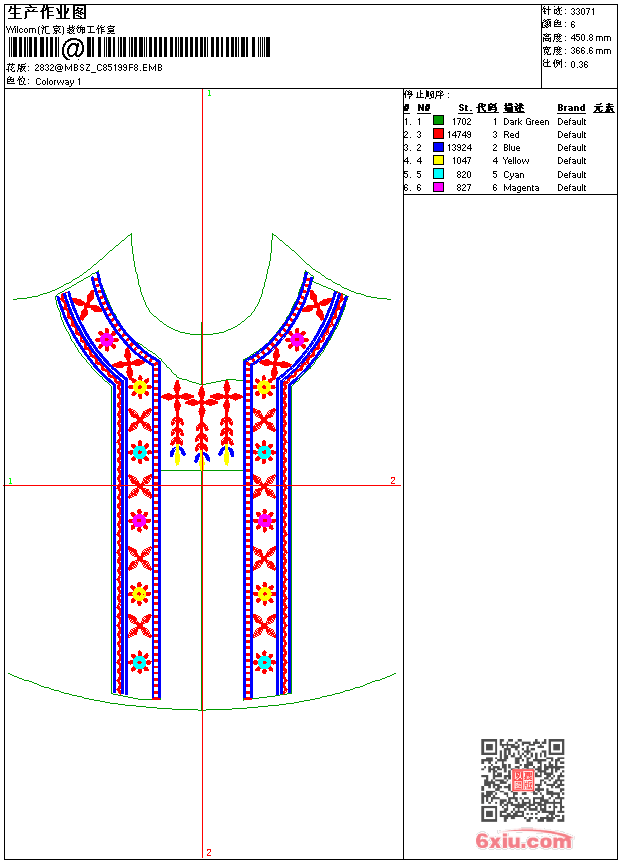
Task: Click the 'Blue' description text
Action: (512, 148)
